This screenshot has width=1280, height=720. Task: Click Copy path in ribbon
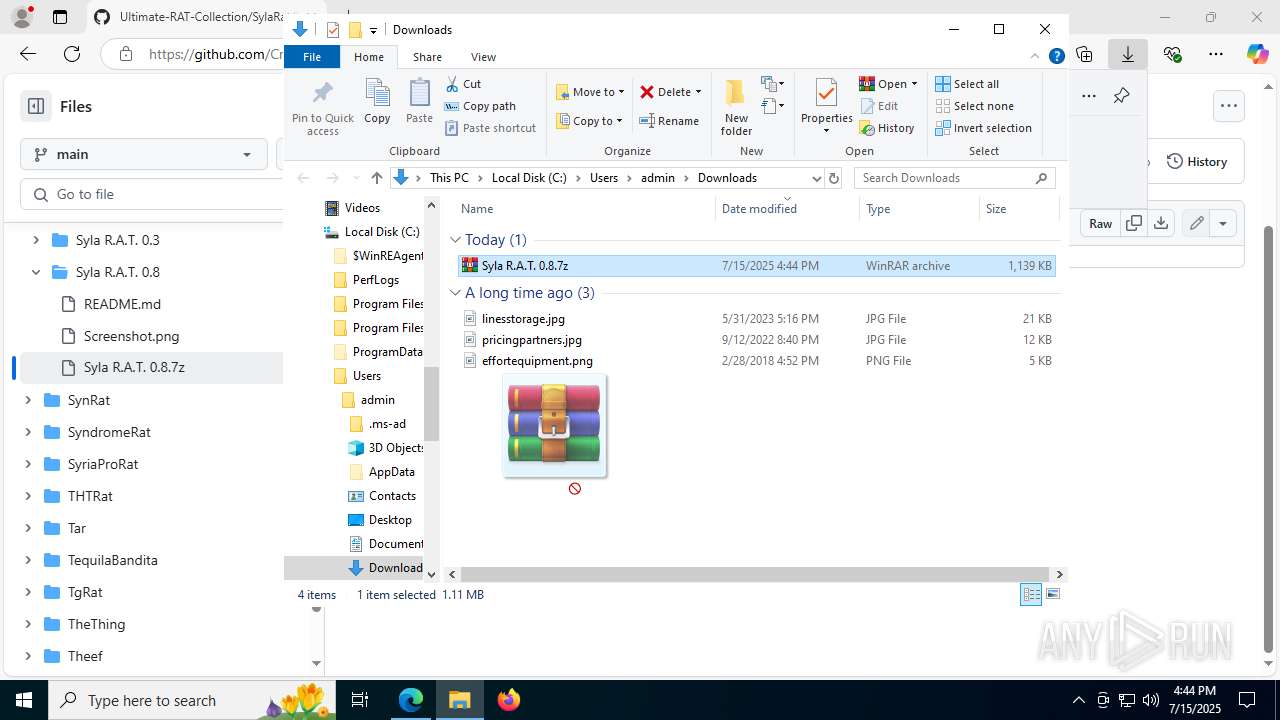(480, 106)
